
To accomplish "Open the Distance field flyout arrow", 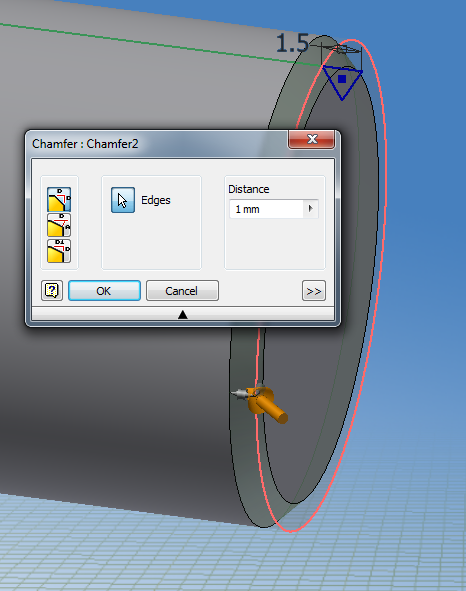I will (311, 208).
